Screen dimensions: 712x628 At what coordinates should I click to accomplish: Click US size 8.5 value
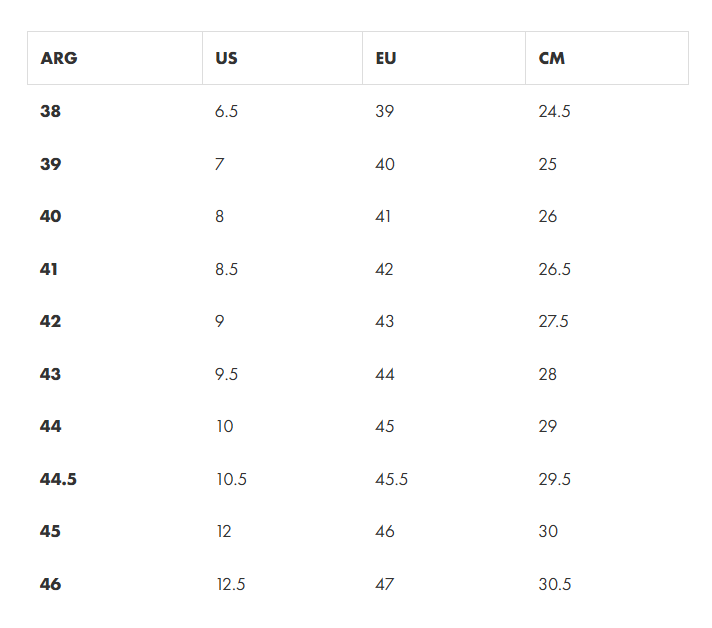tap(227, 269)
